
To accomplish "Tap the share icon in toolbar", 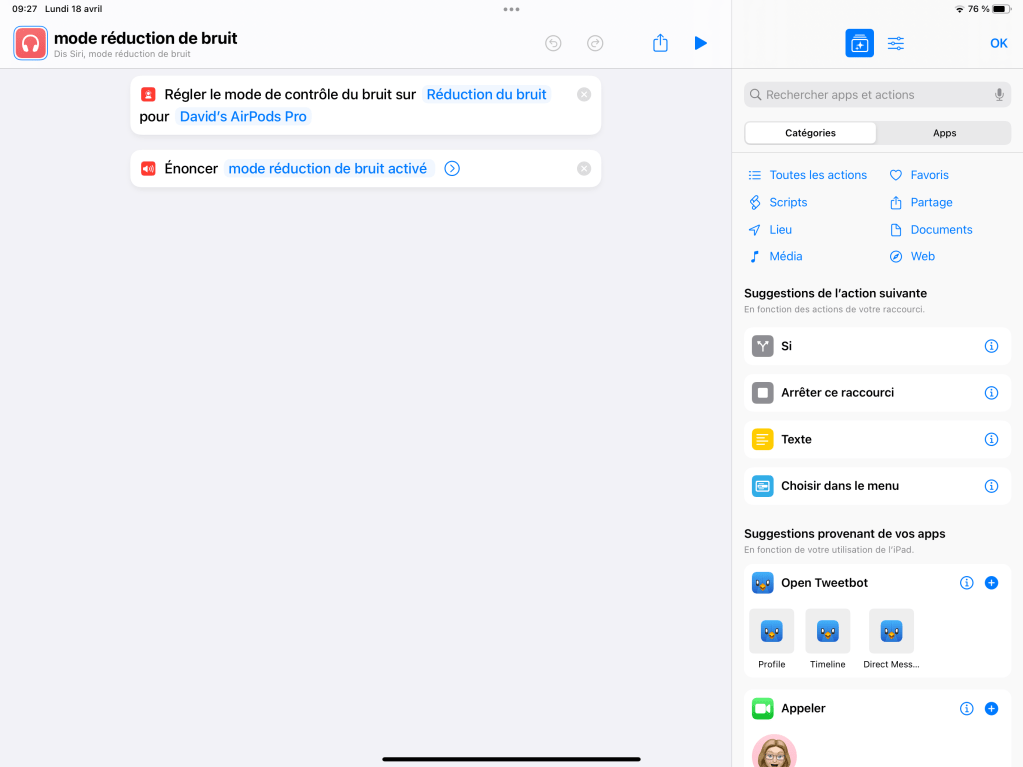I will click(x=659, y=43).
